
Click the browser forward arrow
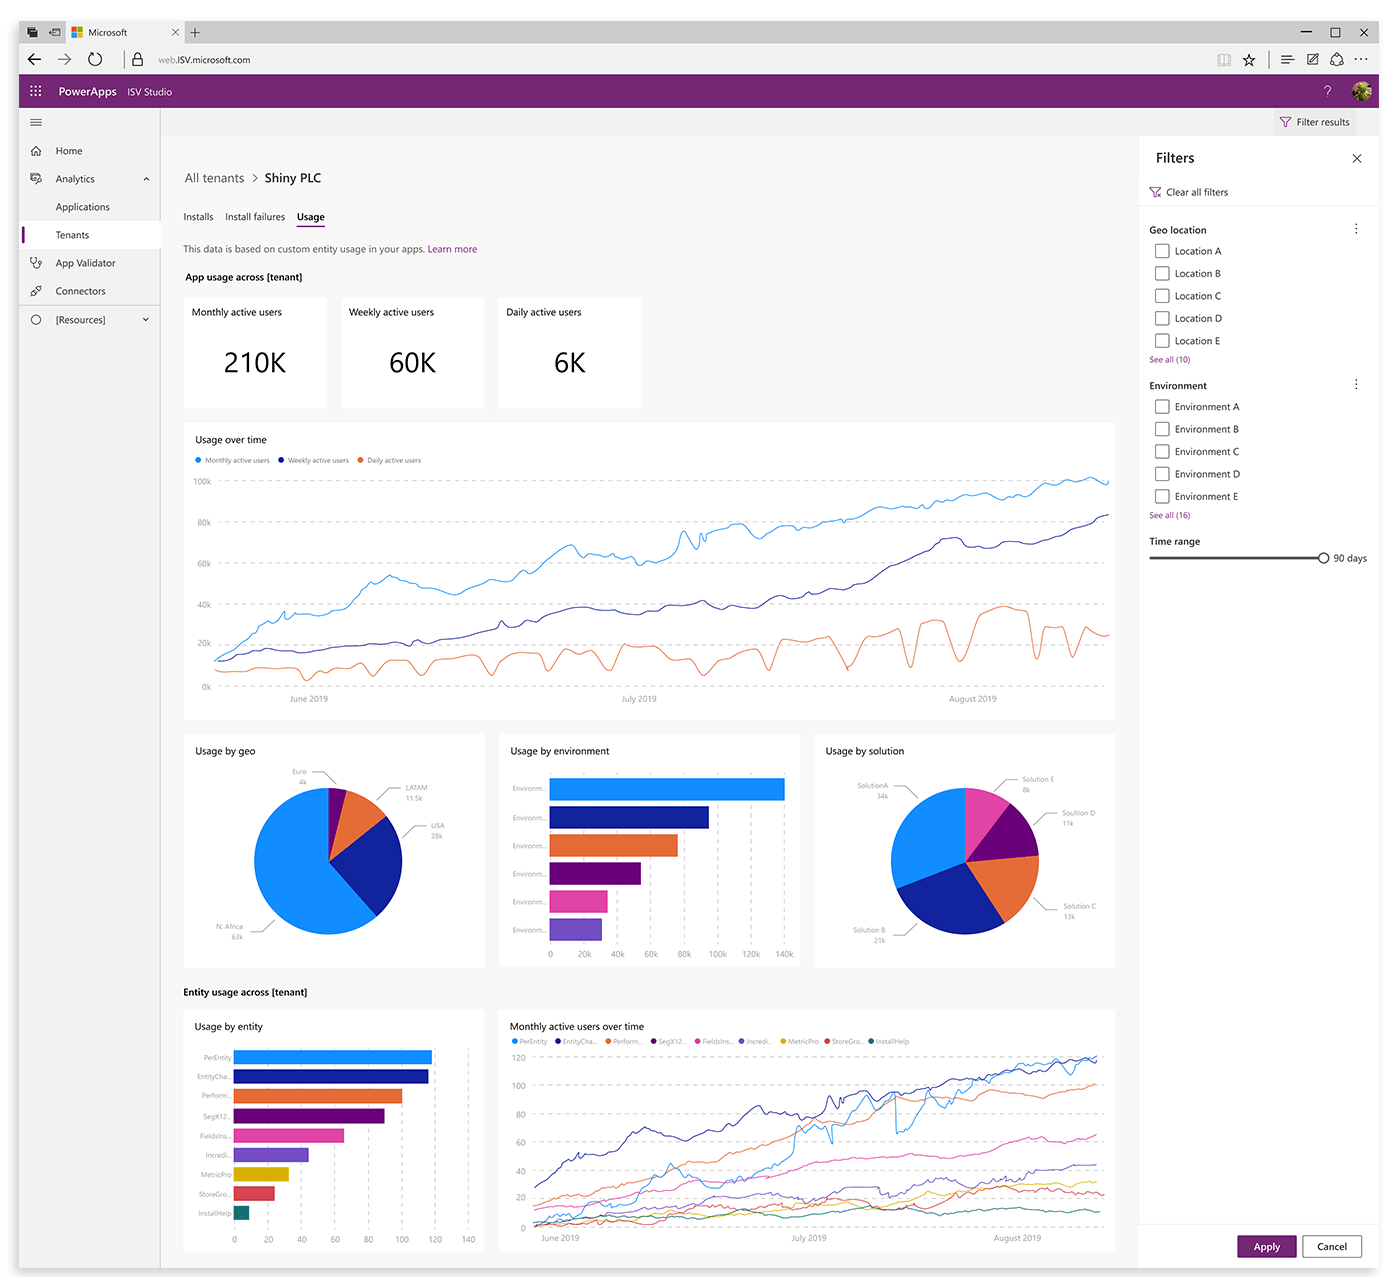click(64, 60)
